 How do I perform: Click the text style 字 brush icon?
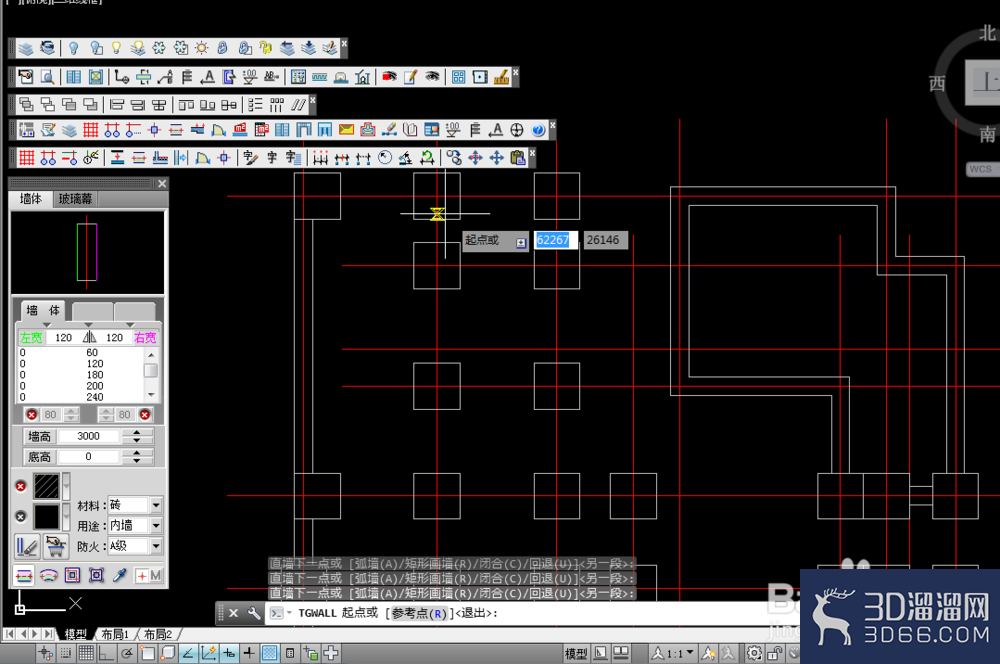pos(250,158)
